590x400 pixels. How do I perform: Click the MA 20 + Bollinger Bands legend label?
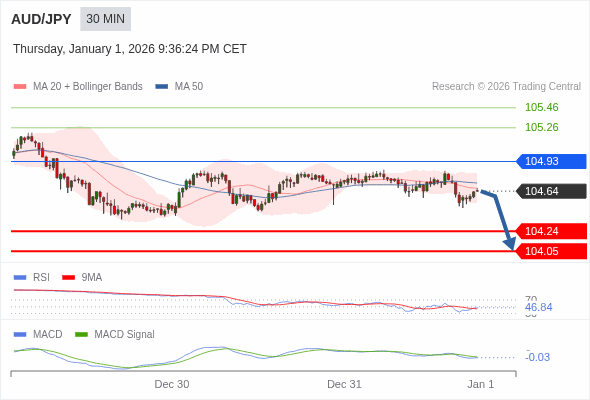click(88, 87)
